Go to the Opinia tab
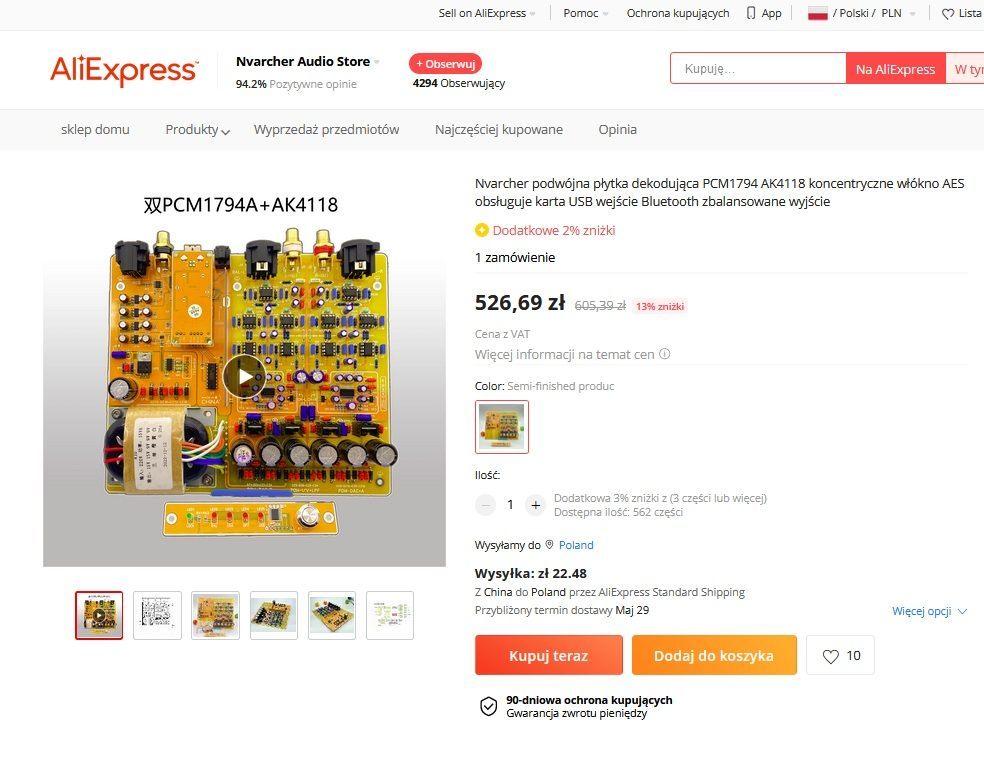984x757 pixels. click(x=618, y=129)
